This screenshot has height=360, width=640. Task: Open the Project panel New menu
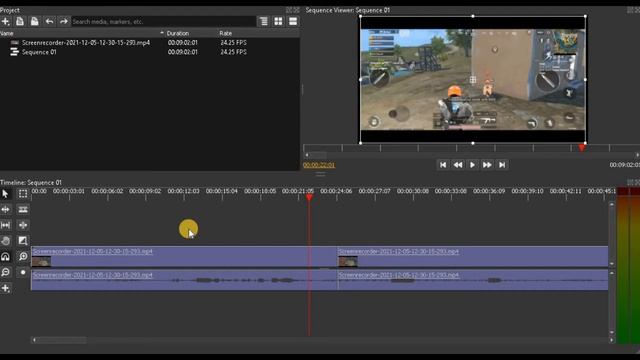click(5, 21)
